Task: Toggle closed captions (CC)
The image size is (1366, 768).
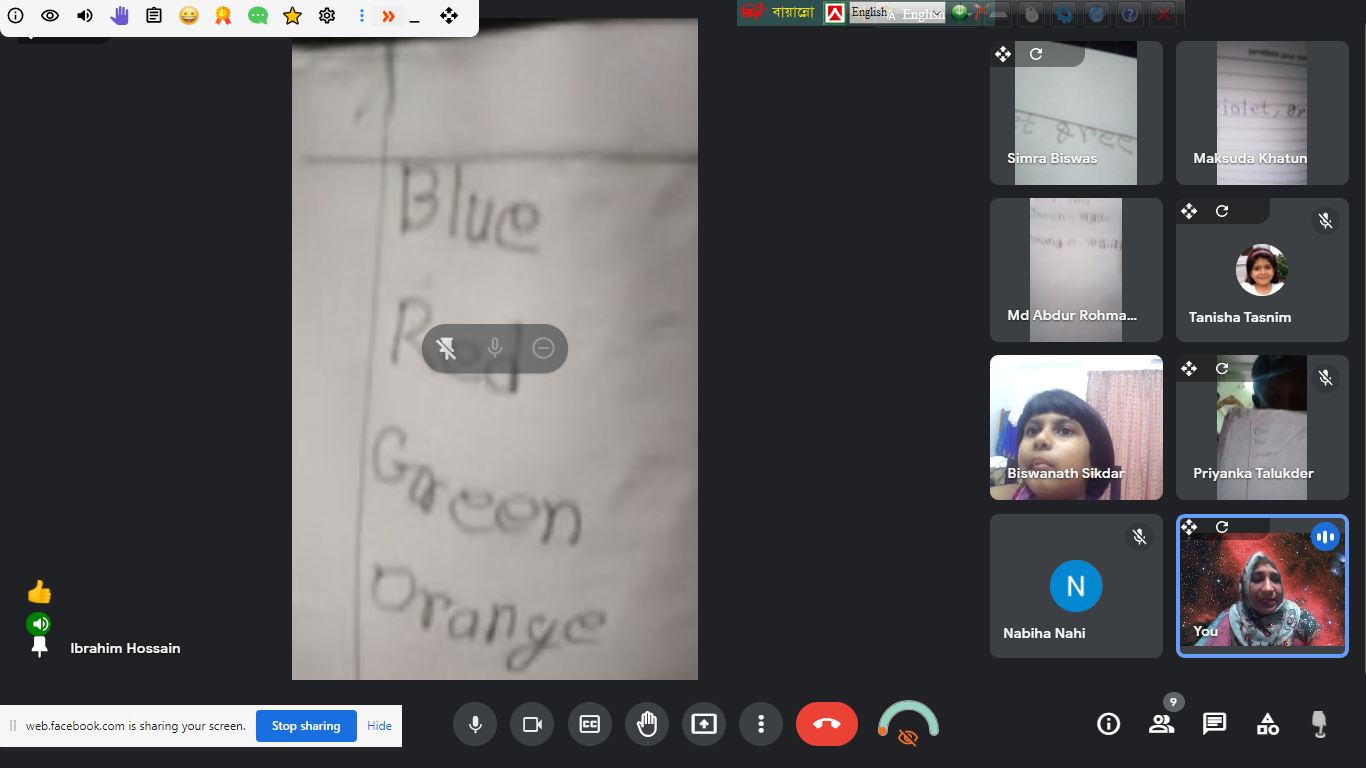Action: coord(590,724)
